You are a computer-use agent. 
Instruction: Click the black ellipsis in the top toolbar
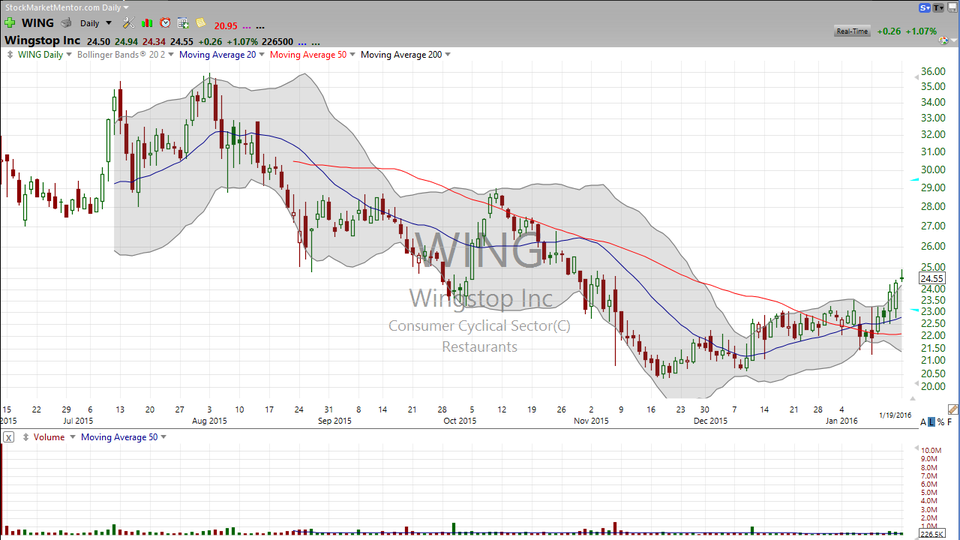coord(260,27)
